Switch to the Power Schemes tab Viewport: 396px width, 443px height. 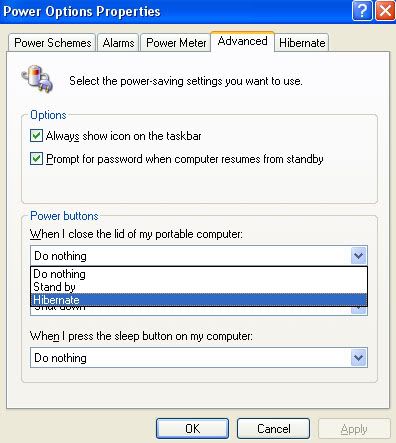tap(52, 43)
